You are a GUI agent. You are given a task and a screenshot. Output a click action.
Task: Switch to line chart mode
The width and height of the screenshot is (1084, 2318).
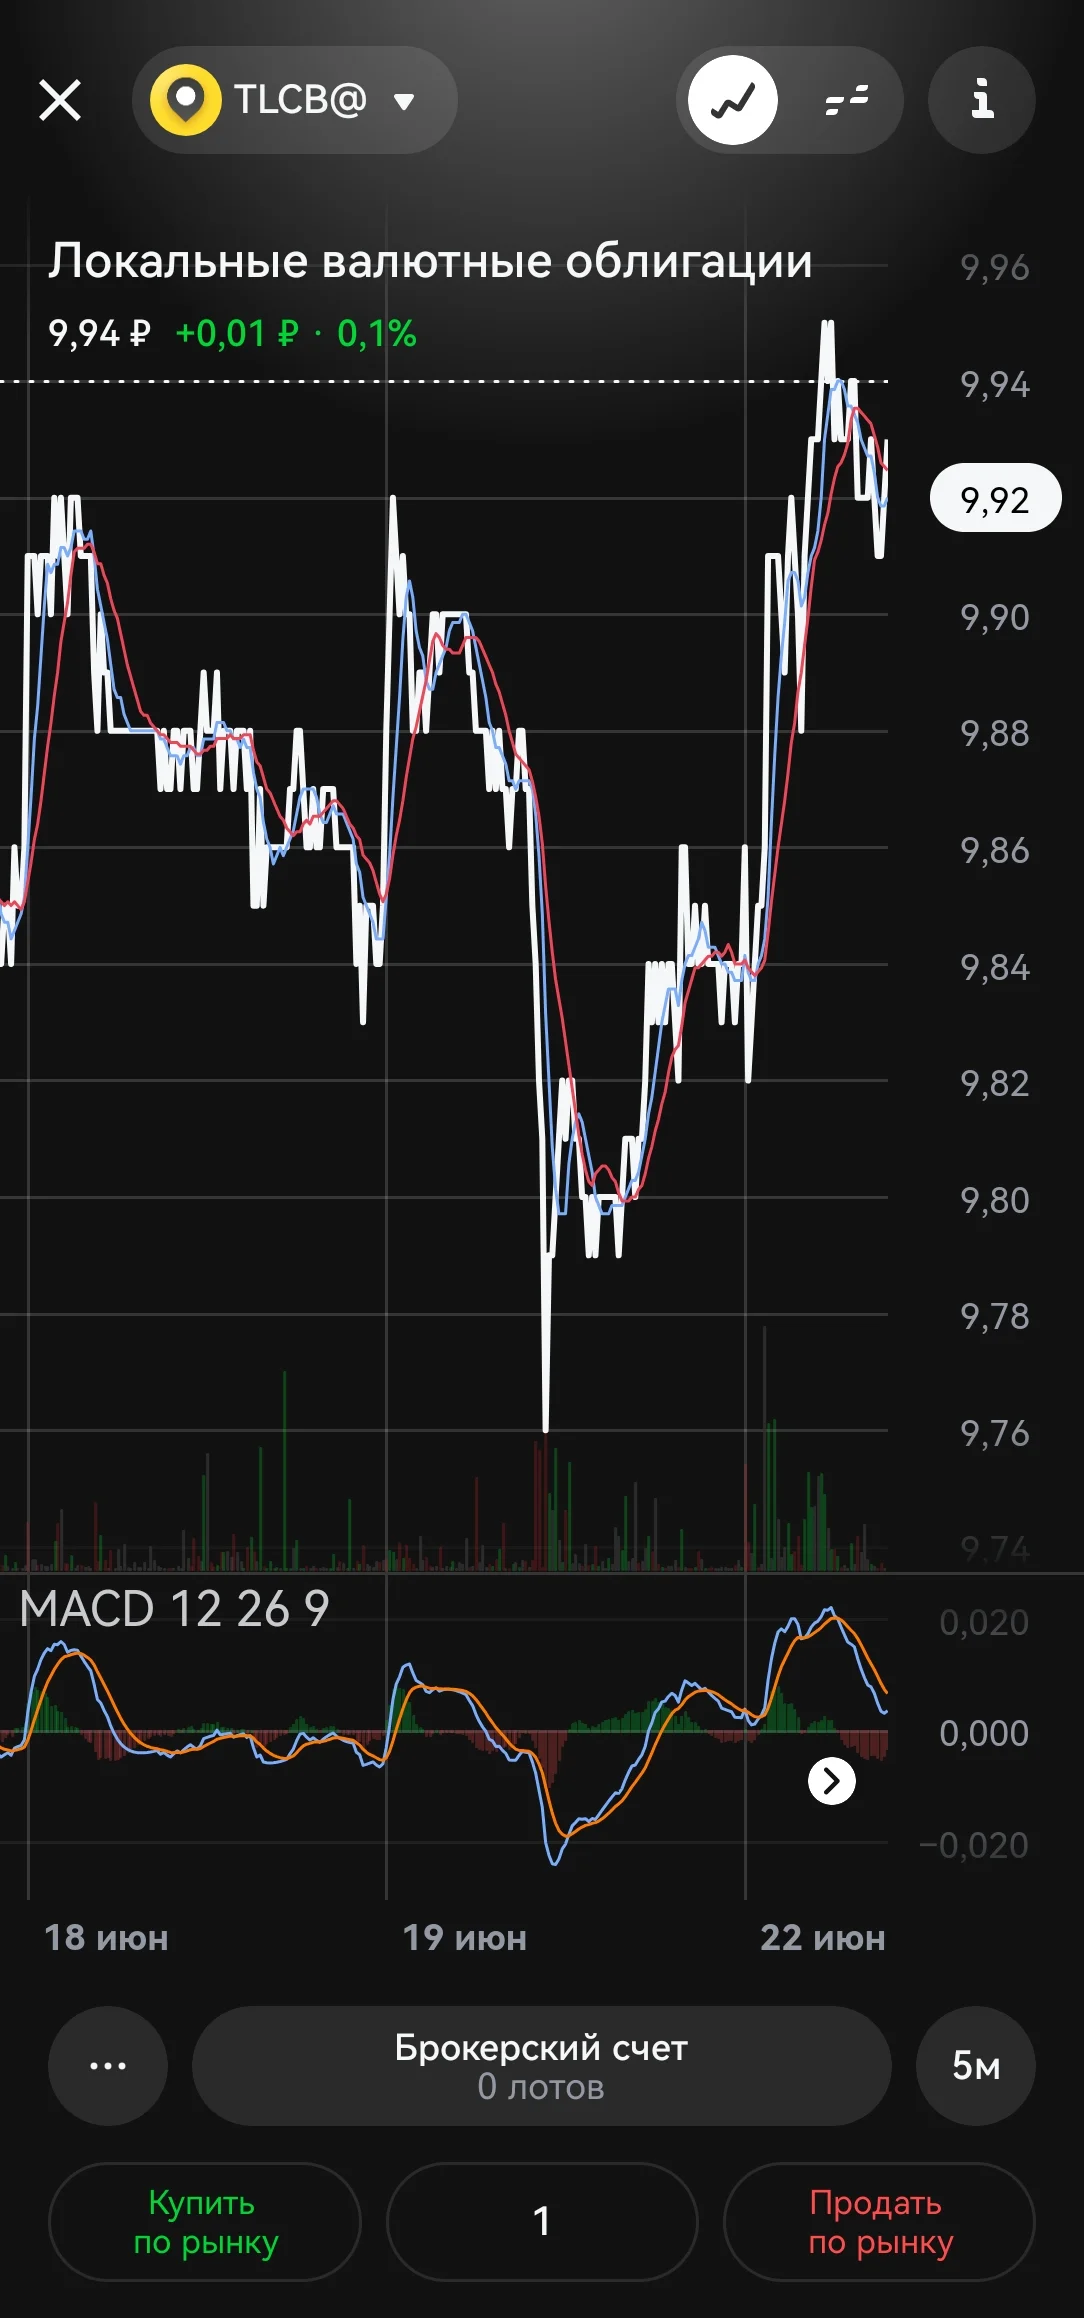733,100
